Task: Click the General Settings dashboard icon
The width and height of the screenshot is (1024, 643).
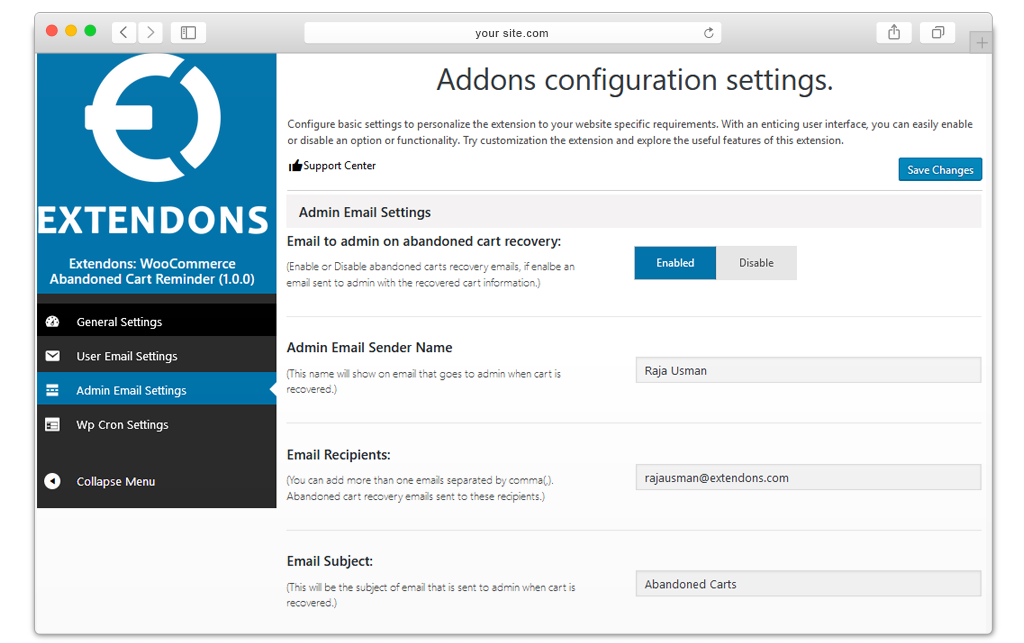Action: pyautogui.click(x=52, y=321)
